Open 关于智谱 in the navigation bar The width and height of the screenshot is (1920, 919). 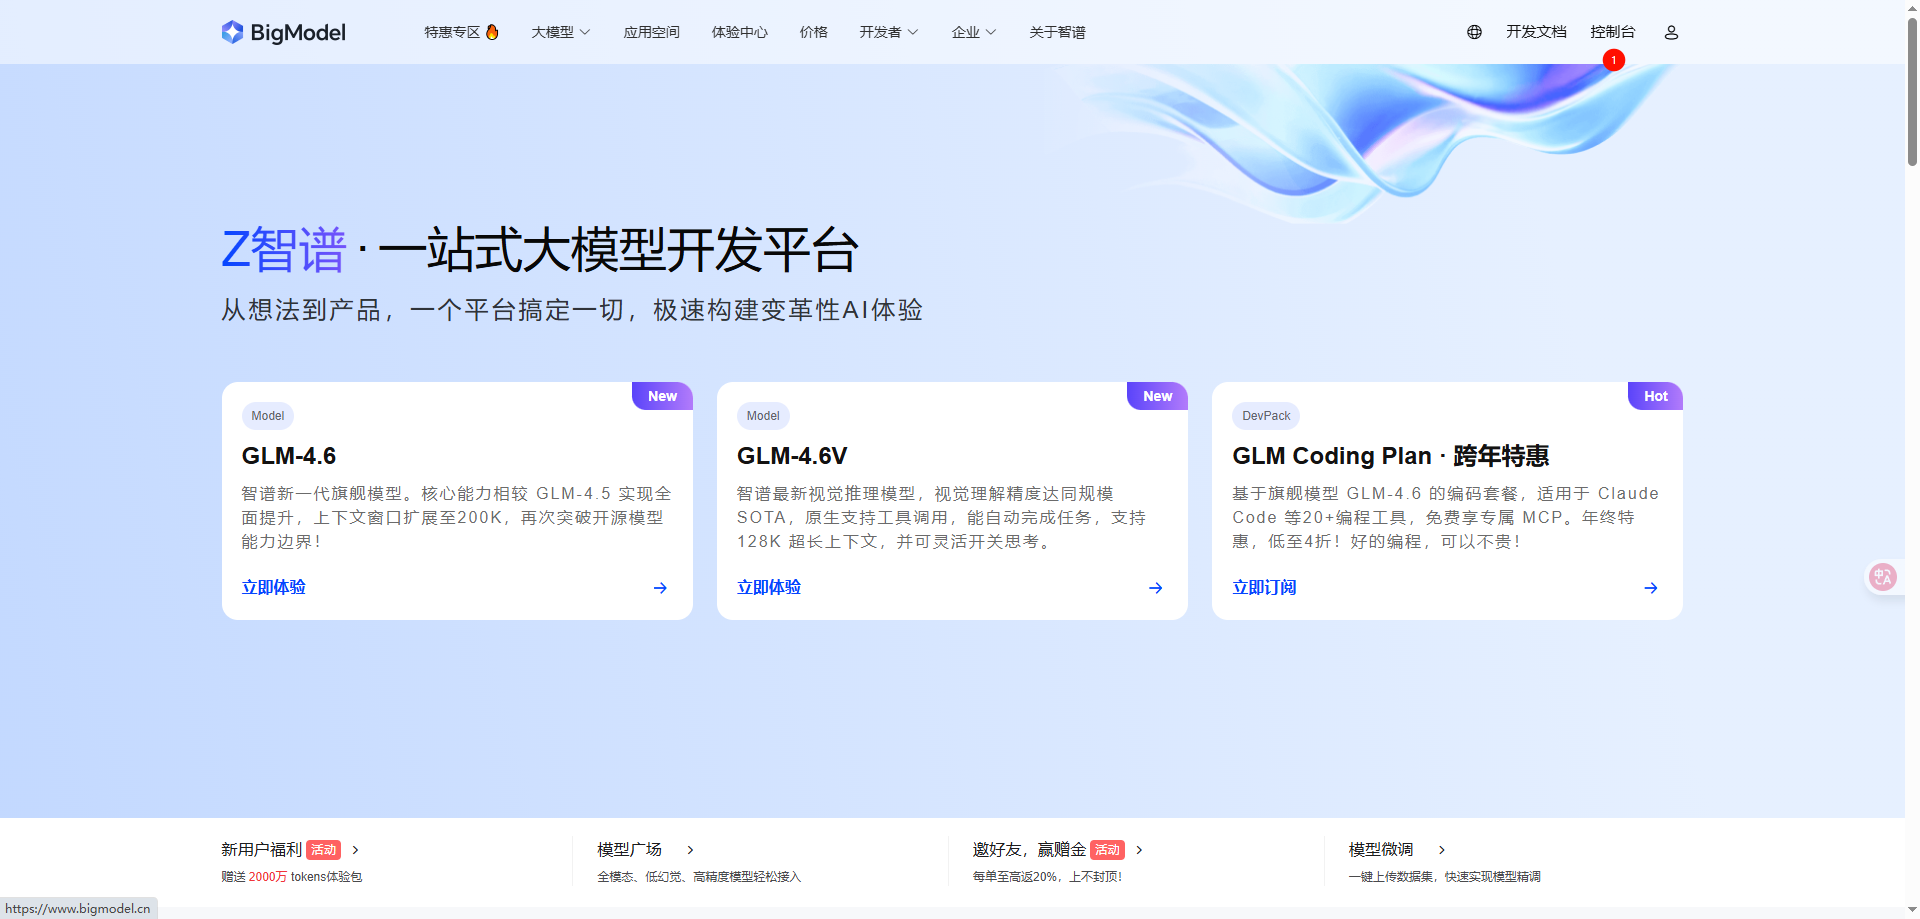[1057, 32]
